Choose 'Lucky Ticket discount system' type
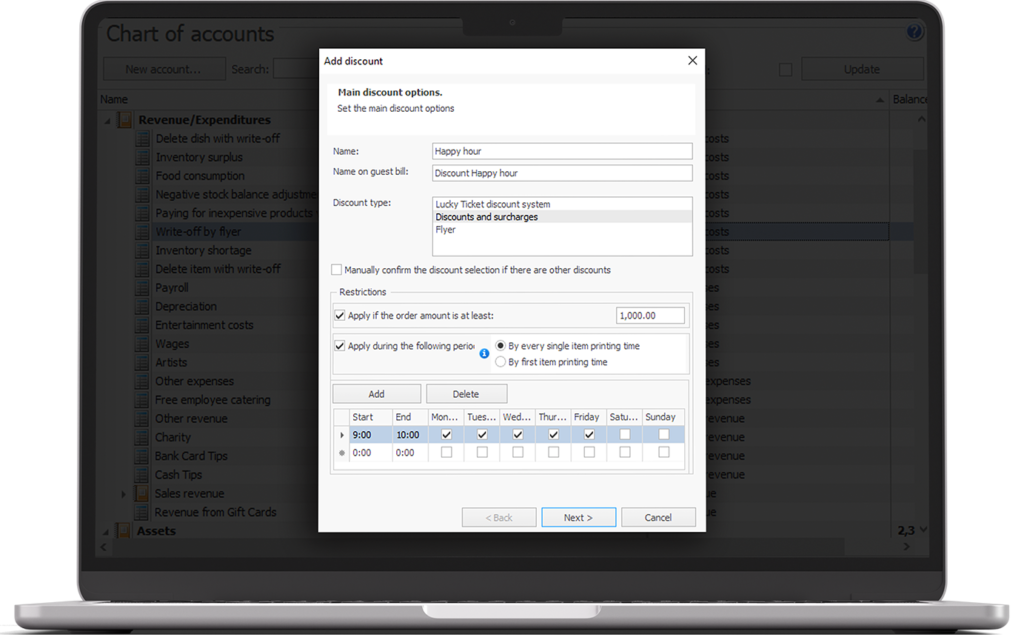 click(x=493, y=204)
